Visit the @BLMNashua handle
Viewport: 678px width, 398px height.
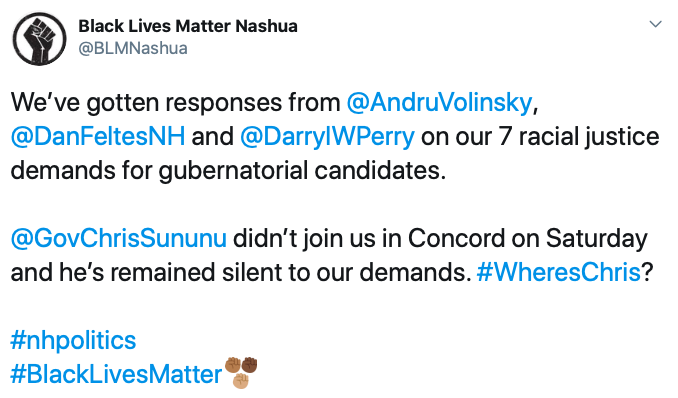[x=133, y=48]
